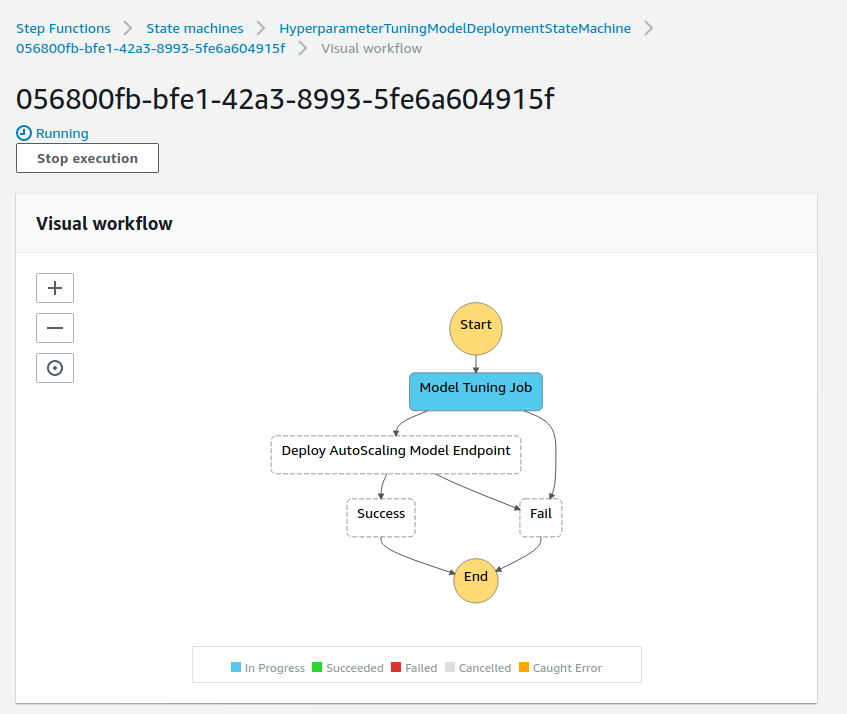Image resolution: width=847 pixels, height=714 pixels.
Task: Select the Fail state node
Action: coord(541,517)
